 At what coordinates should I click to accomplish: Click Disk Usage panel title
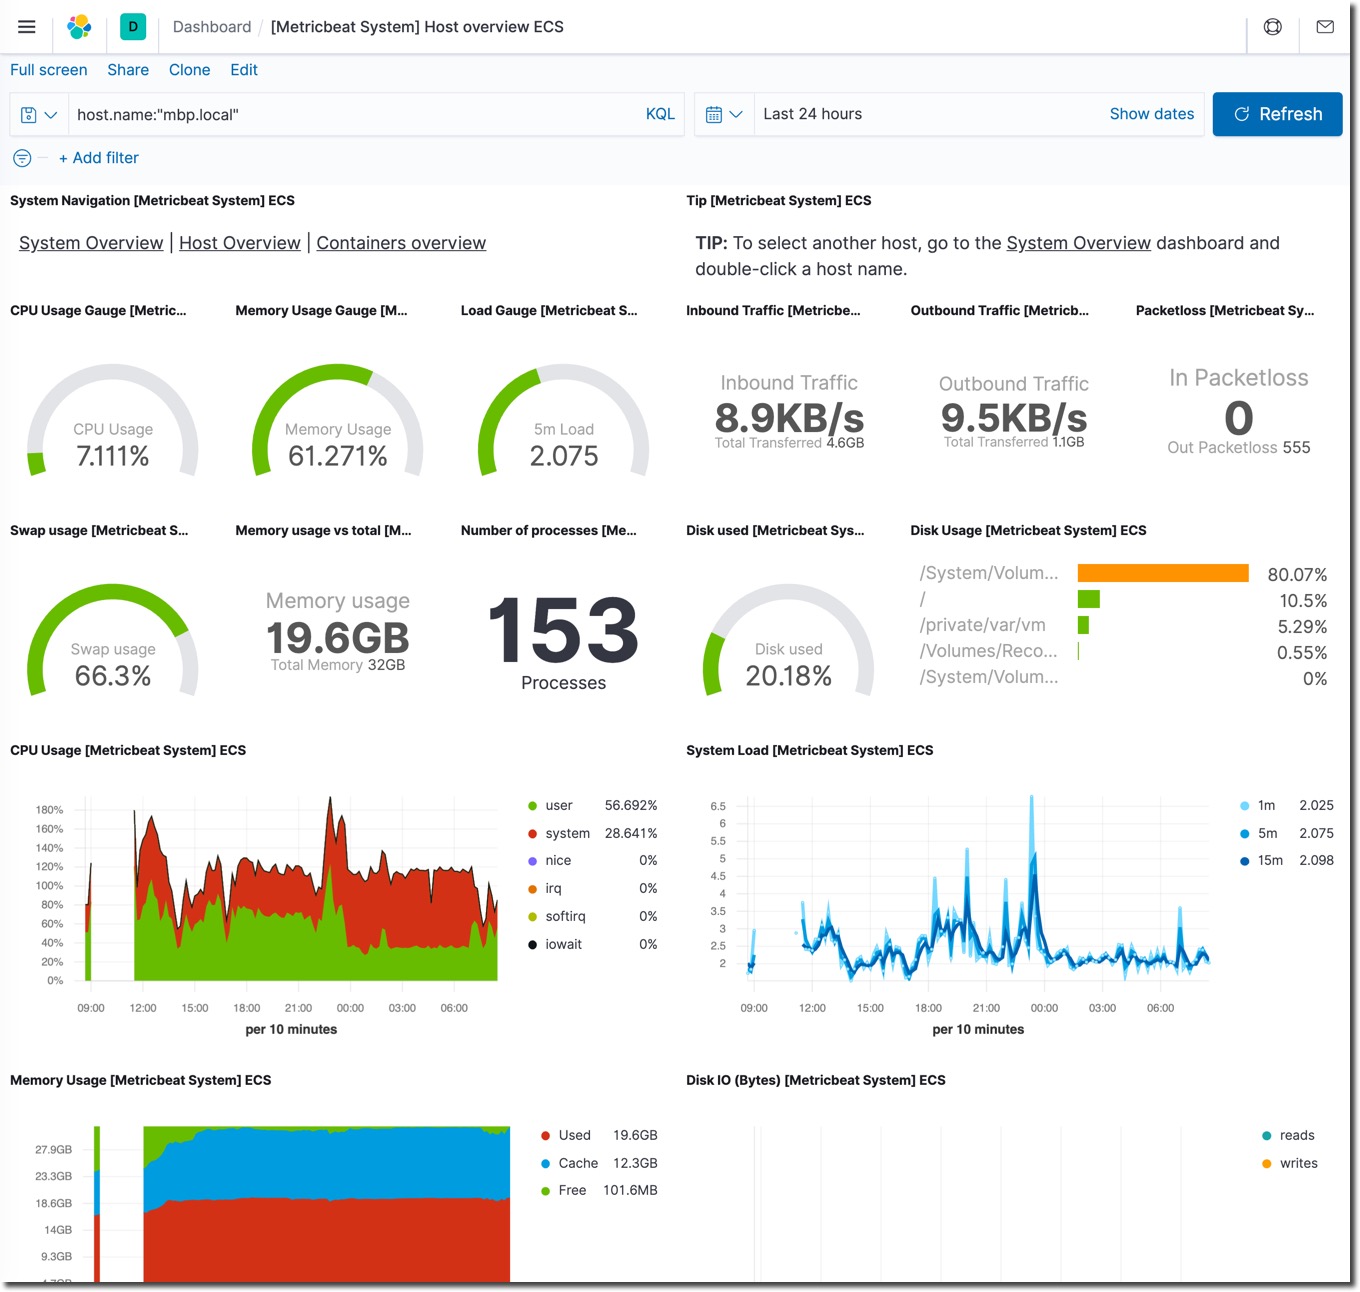pos(1028,530)
